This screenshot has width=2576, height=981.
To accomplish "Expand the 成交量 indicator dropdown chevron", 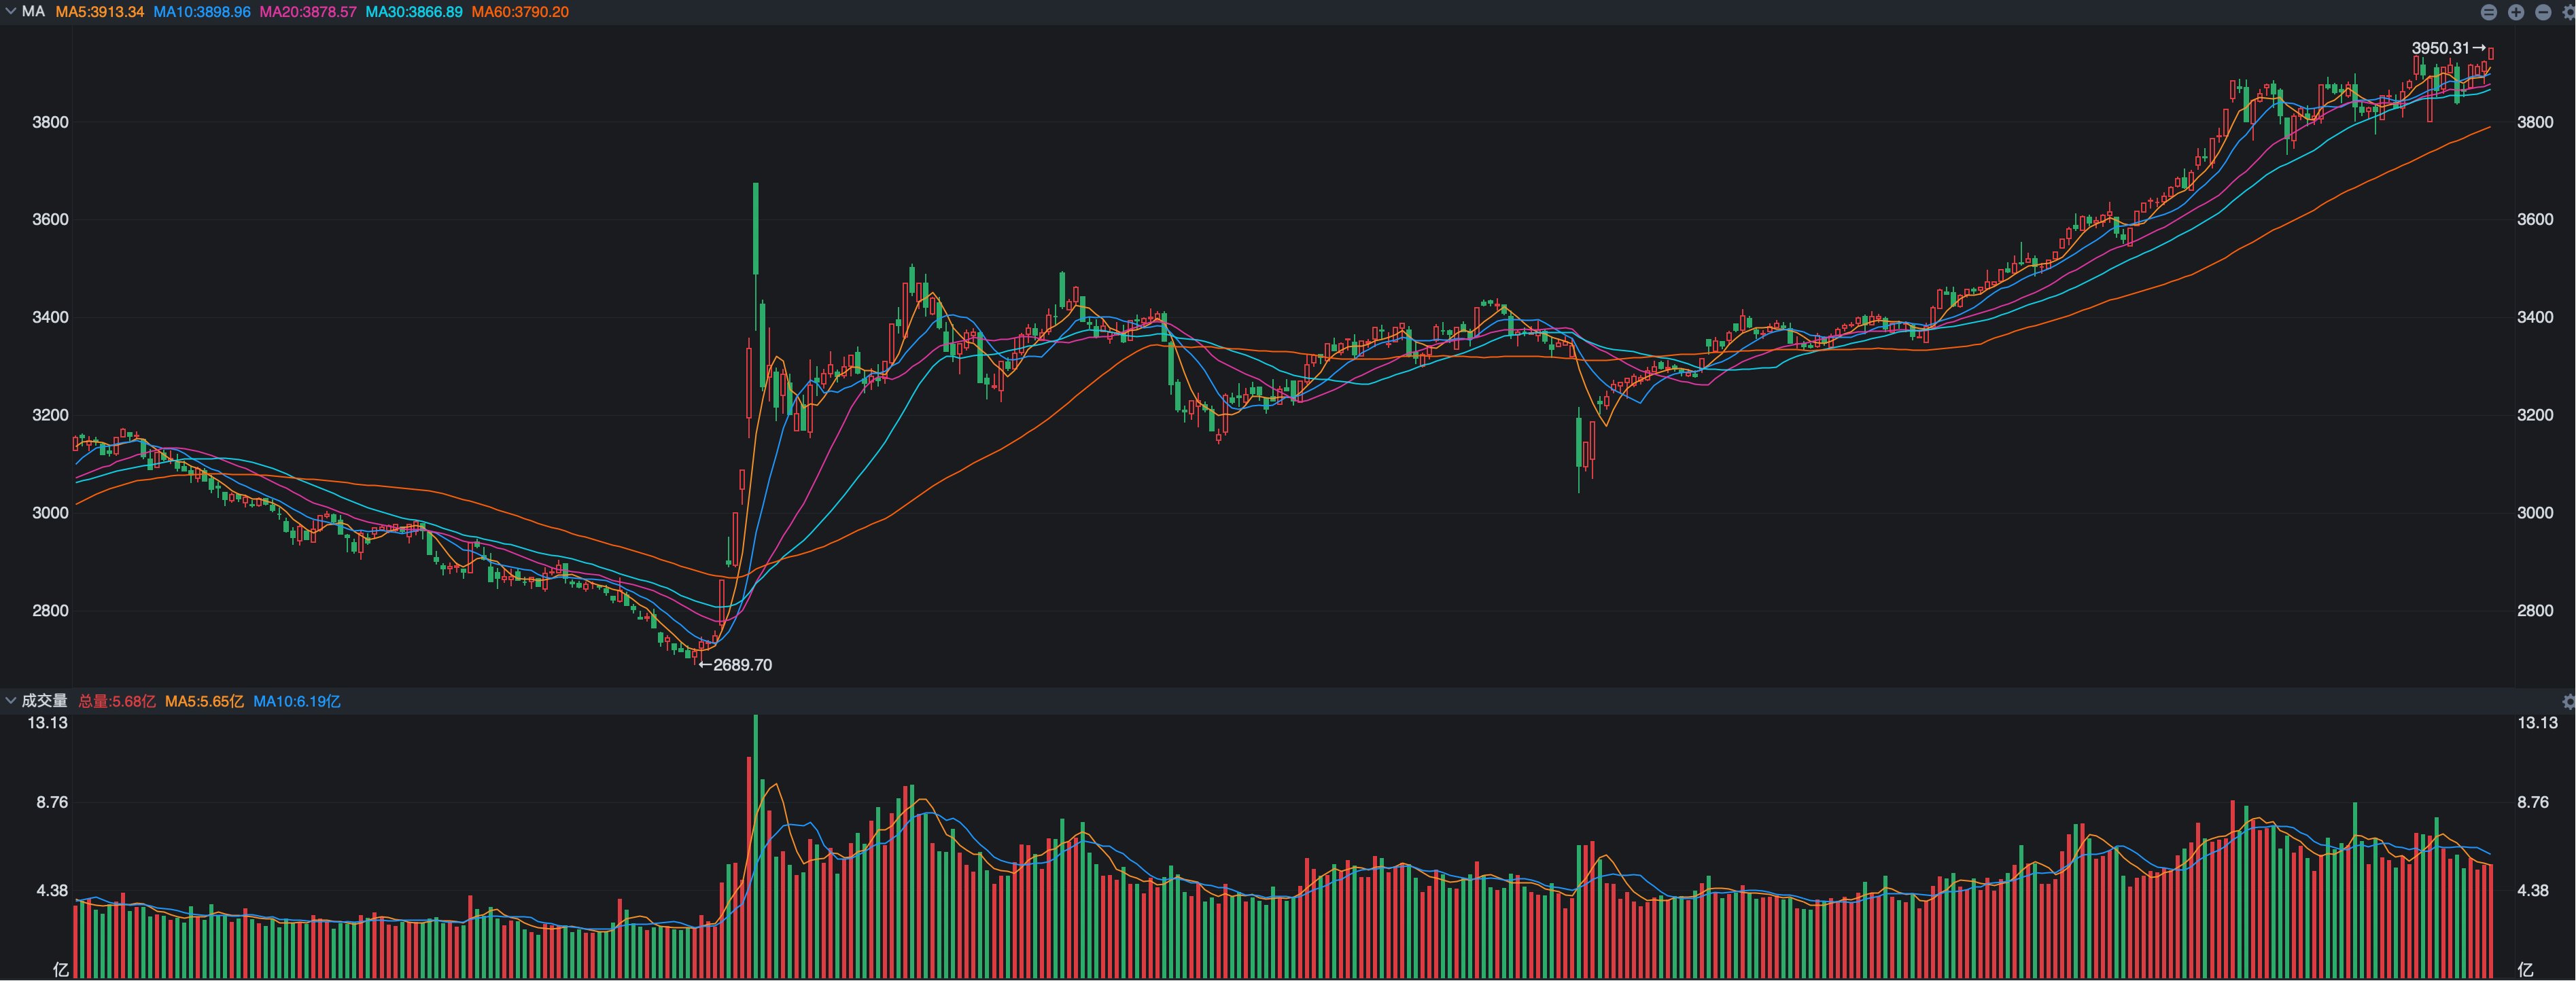I will coord(10,701).
